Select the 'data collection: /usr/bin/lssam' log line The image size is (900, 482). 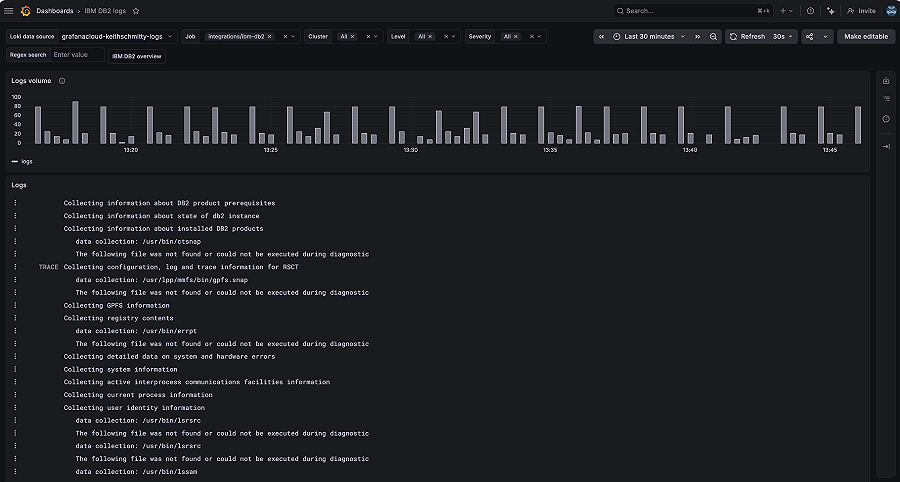(x=137, y=472)
